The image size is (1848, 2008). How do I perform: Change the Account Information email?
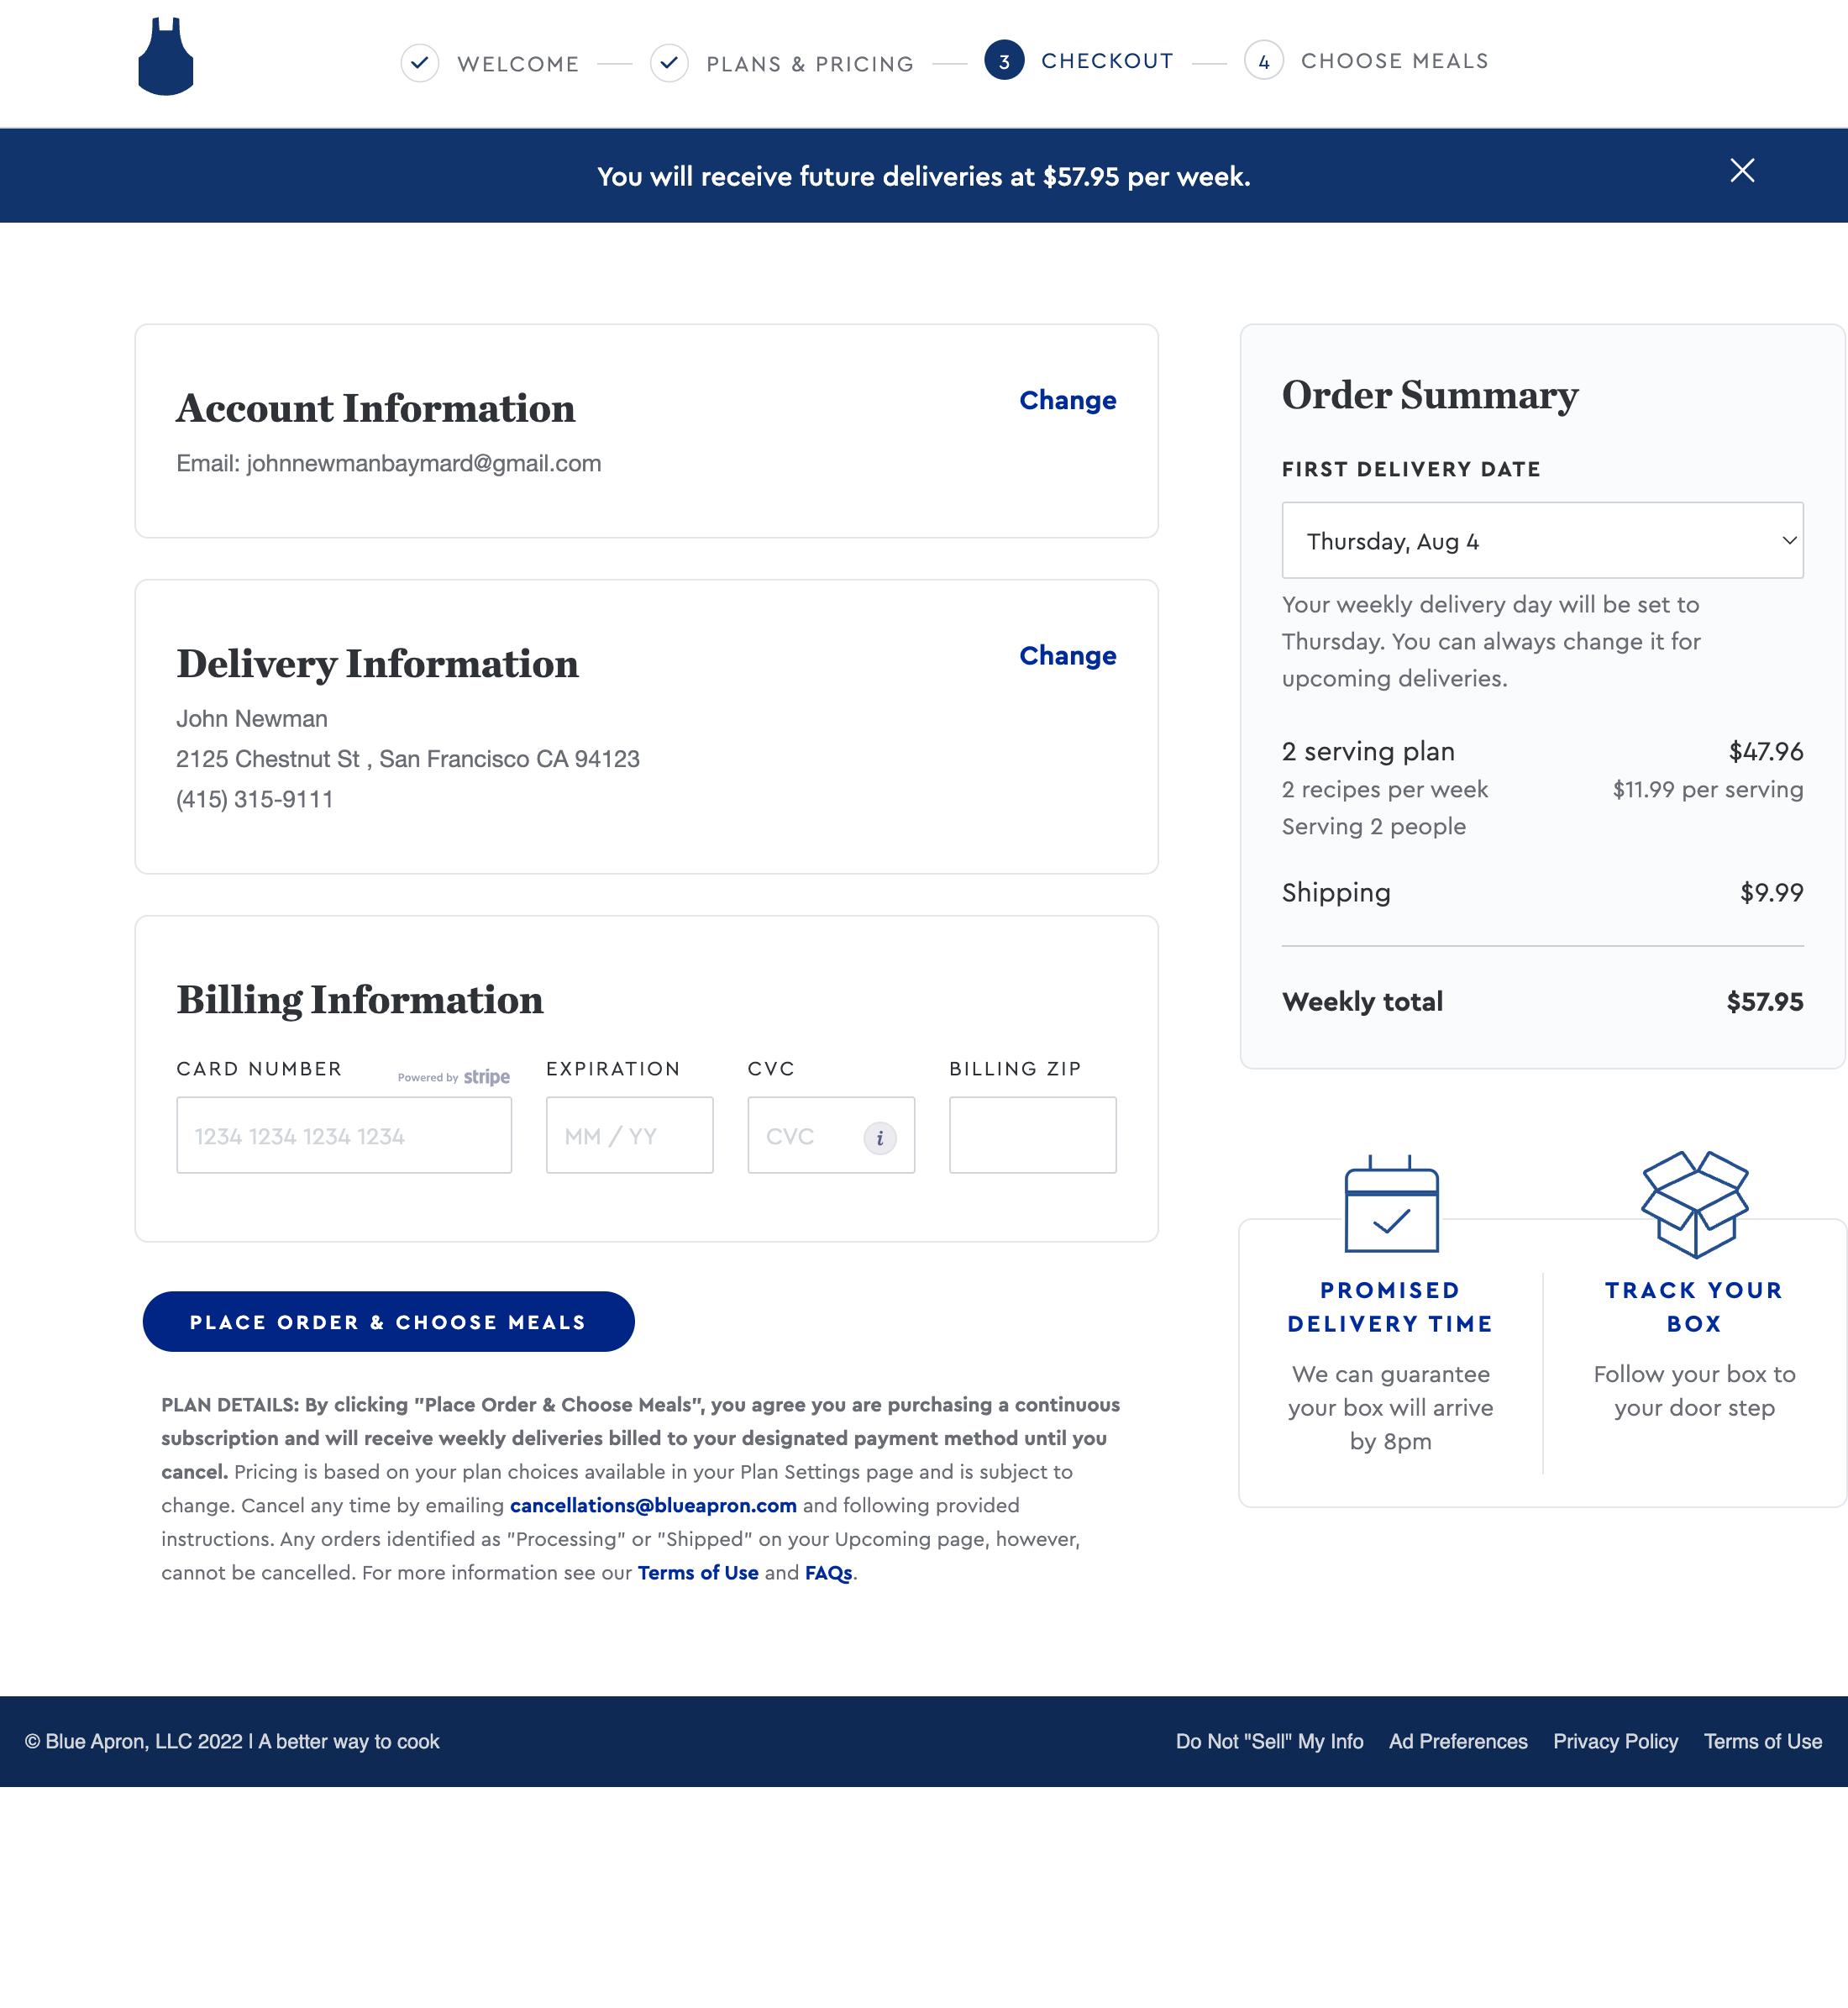coord(1067,400)
